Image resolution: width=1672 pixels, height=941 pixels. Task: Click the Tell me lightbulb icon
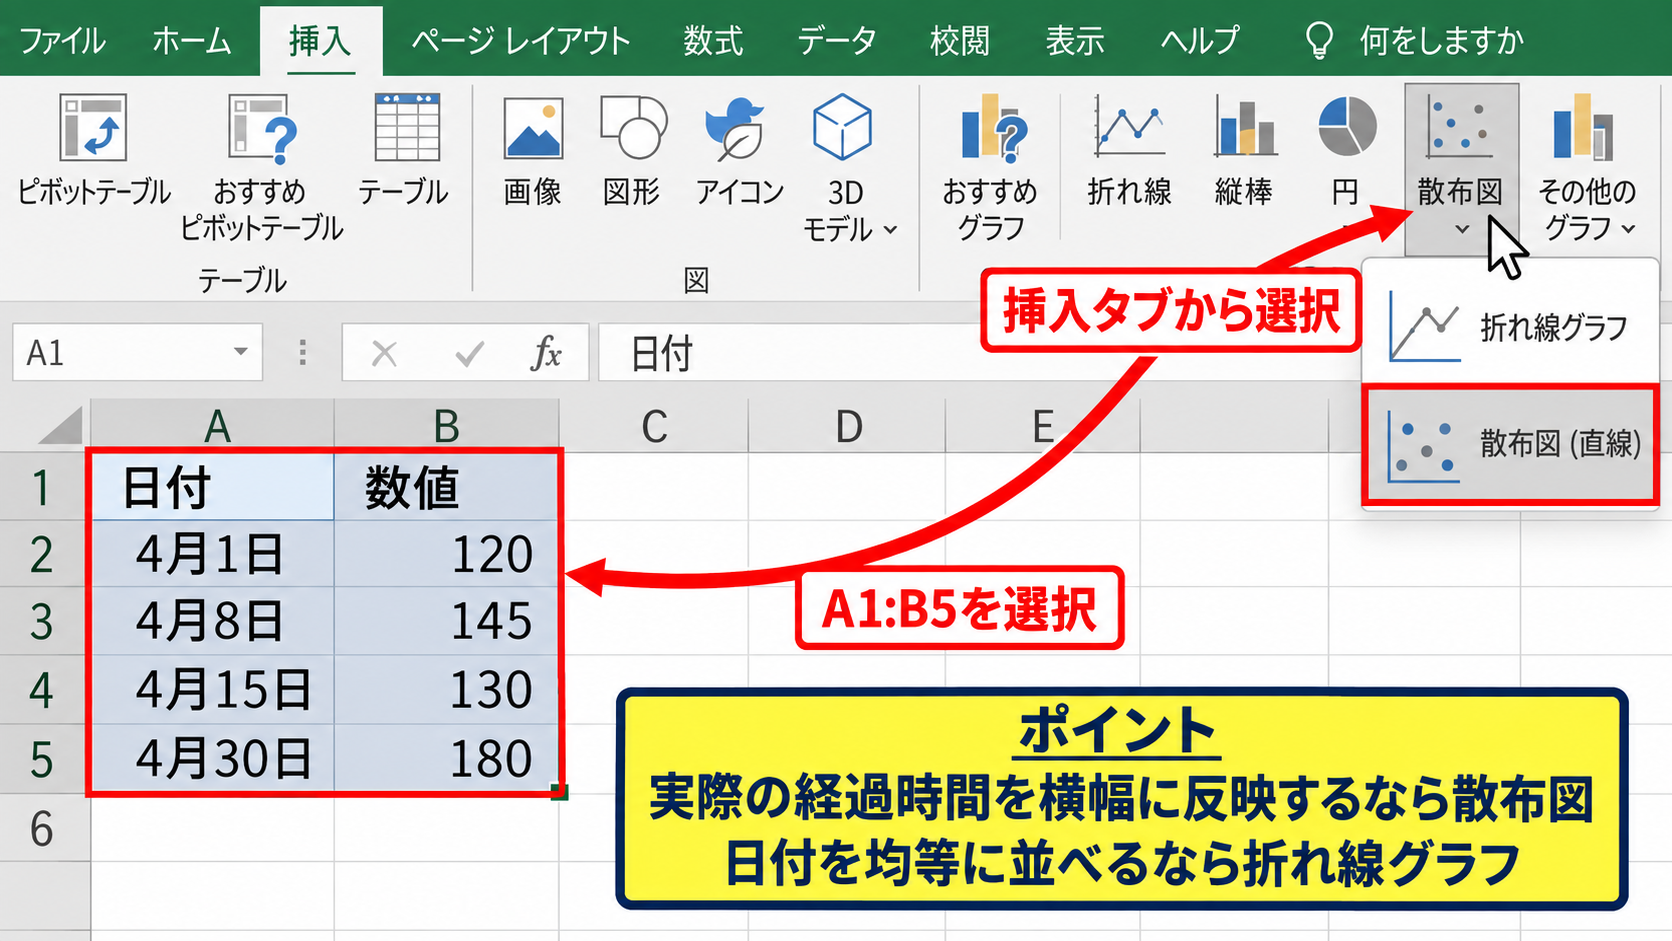(1319, 41)
